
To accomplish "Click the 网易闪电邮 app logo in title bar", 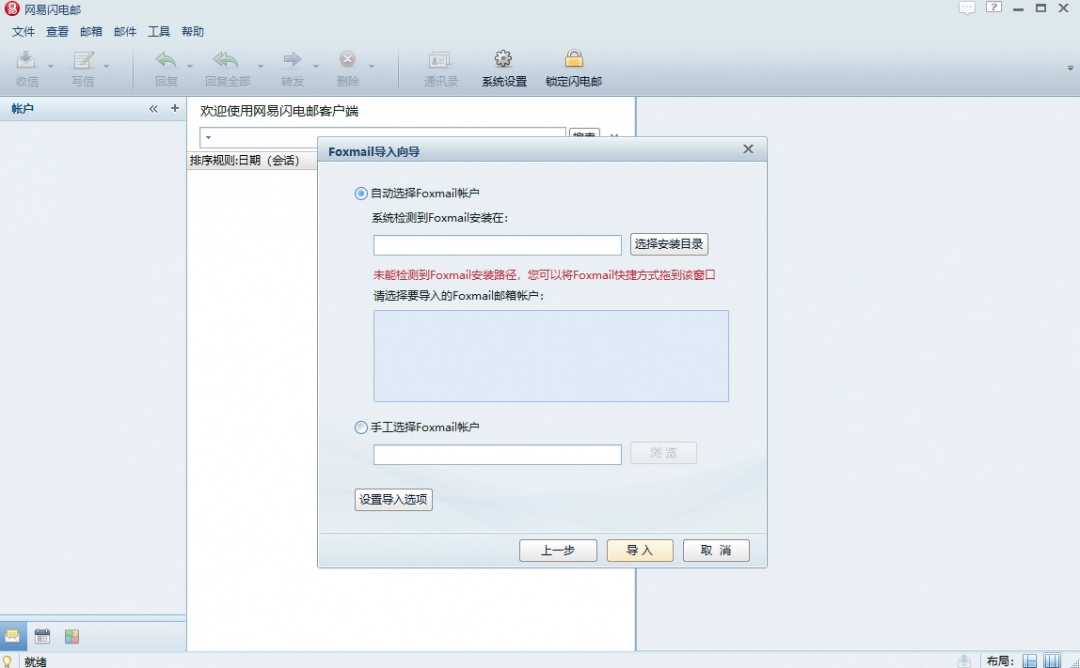I will (x=12, y=9).
